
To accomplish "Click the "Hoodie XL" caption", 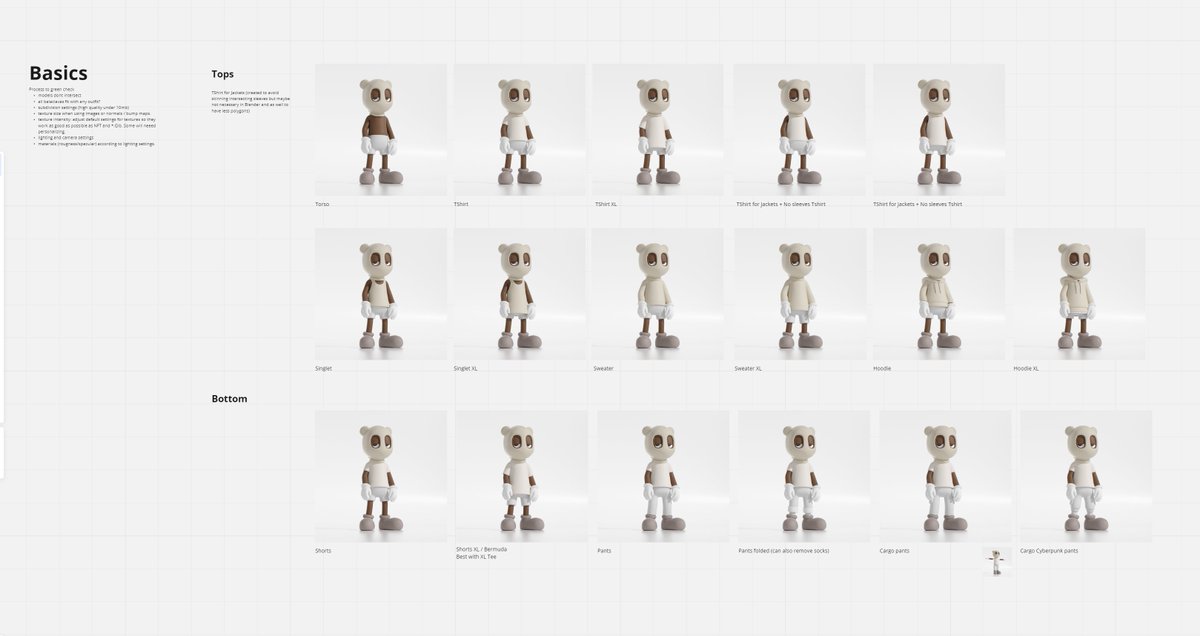I will tap(1026, 368).
